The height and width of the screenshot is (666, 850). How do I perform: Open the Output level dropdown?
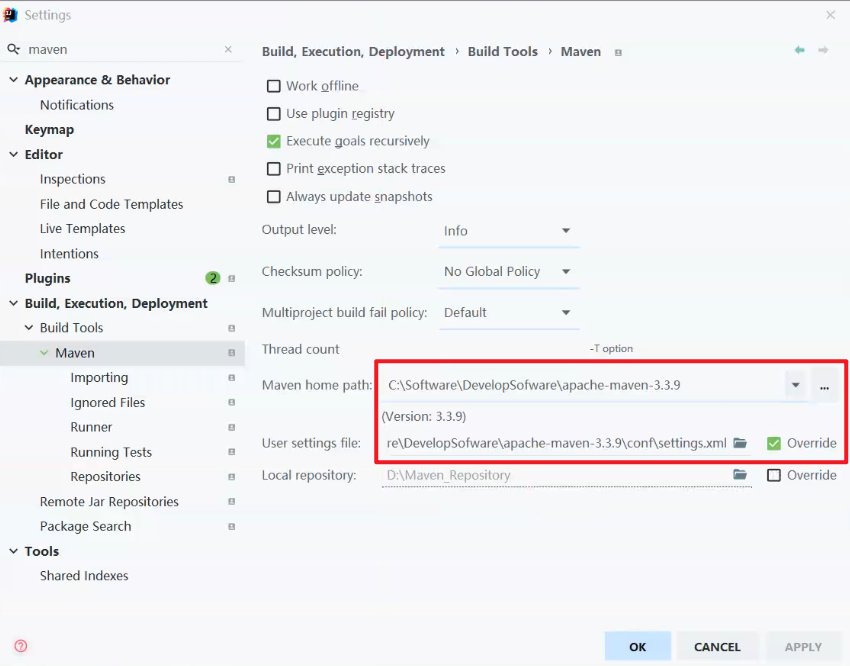[508, 231]
